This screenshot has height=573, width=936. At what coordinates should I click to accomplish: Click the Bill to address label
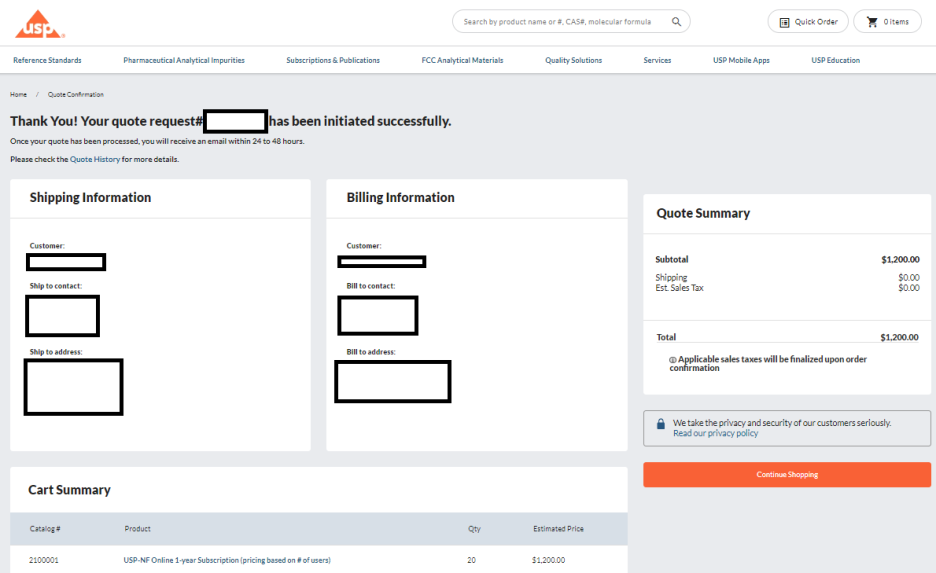(371, 352)
